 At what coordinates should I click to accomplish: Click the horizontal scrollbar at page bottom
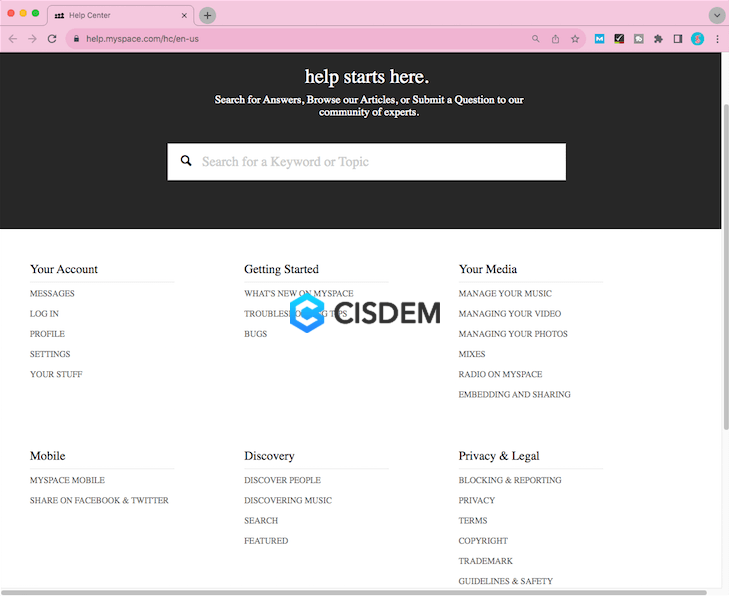pyautogui.click(x=354, y=592)
